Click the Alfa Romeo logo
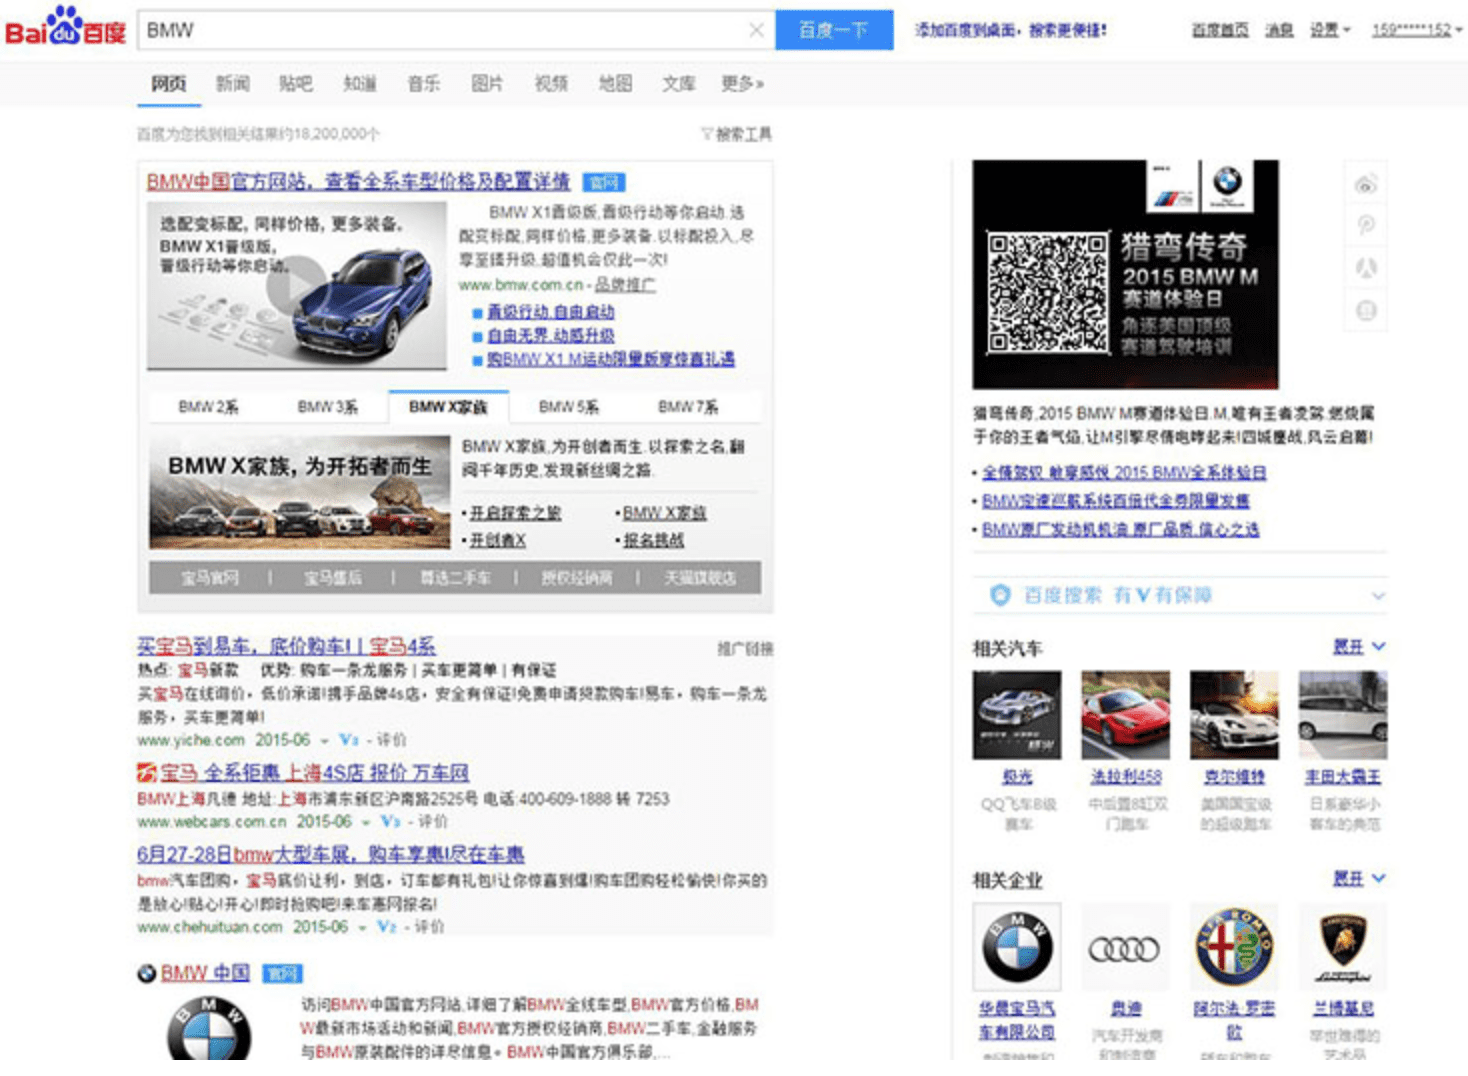 pyautogui.click(x=1234, y=947)
